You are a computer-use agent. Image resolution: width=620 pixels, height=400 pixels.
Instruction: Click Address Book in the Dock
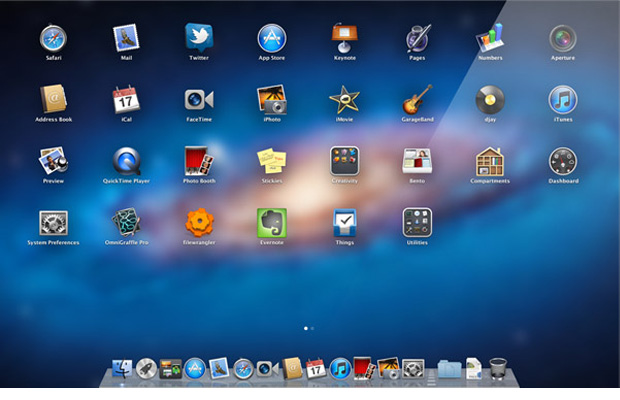[292, 368]
